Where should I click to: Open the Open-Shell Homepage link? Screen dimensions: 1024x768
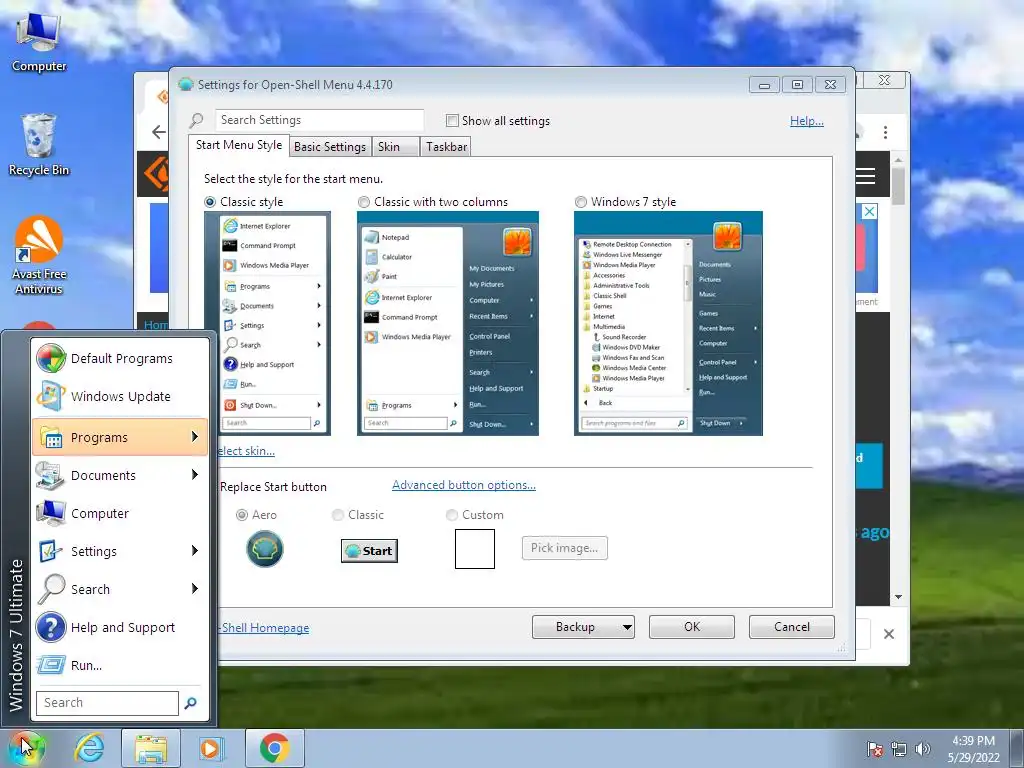(x=264, y=628)
